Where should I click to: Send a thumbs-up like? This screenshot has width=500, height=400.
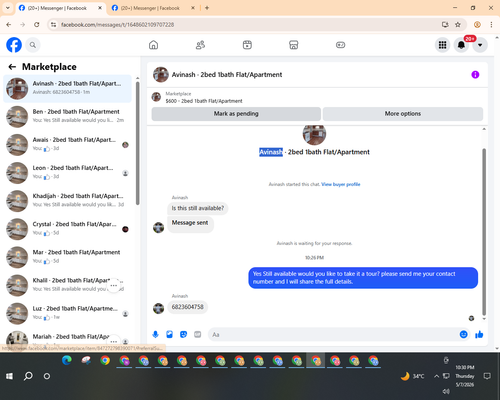click(479, 334)
